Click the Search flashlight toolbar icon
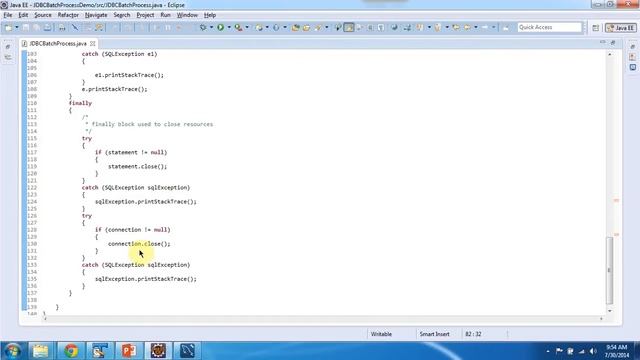 (x=318, y=27)
